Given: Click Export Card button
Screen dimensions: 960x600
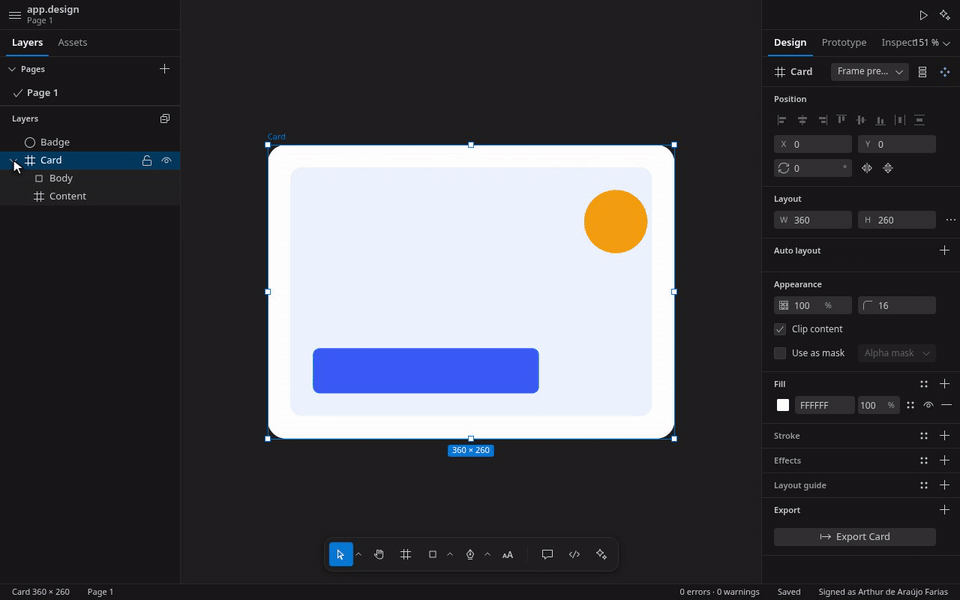Looking at the screenshot, I should click(x=855, y=537).
